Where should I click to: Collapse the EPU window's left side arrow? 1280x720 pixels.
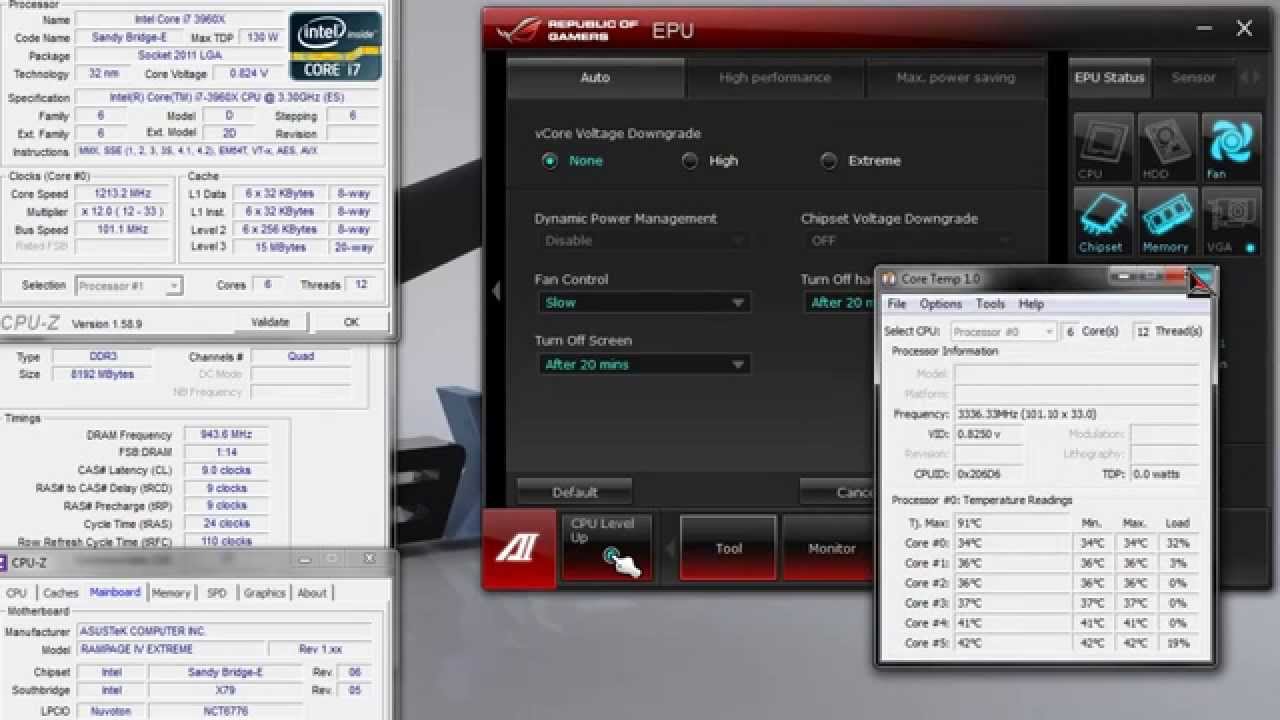coord(496,291)
